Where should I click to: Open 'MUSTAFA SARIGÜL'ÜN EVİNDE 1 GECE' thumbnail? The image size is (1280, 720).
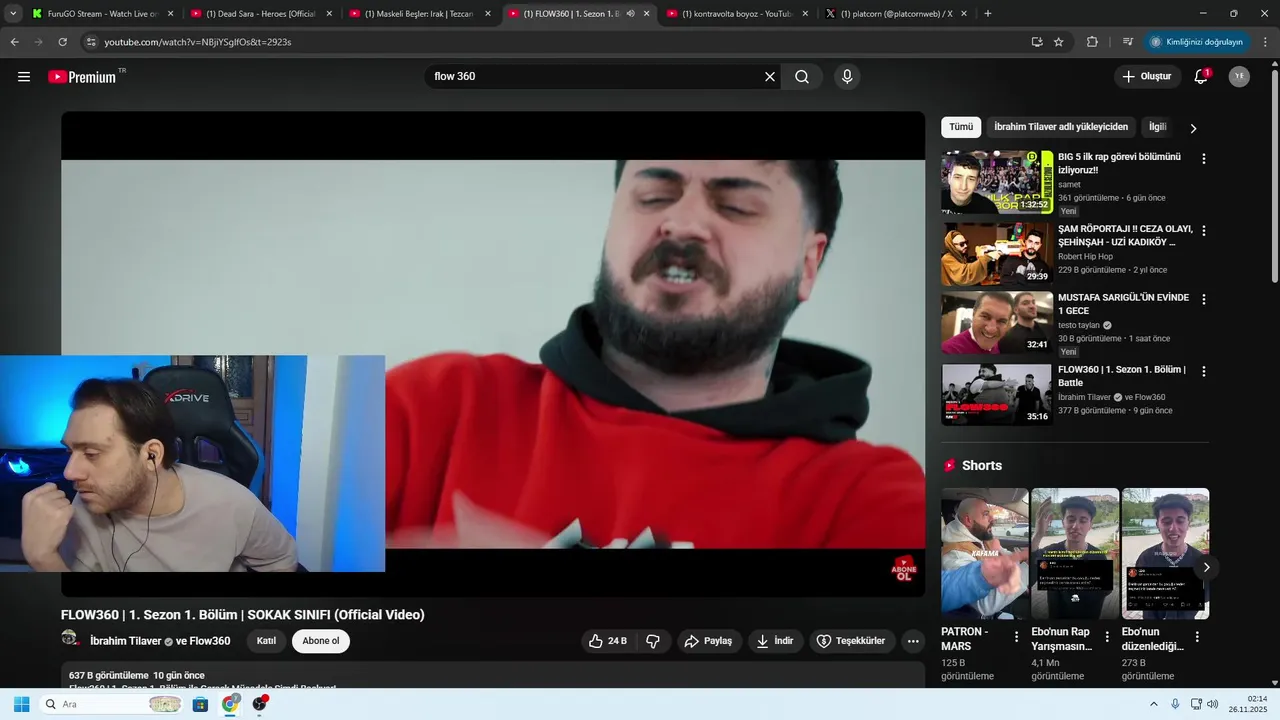997,323
